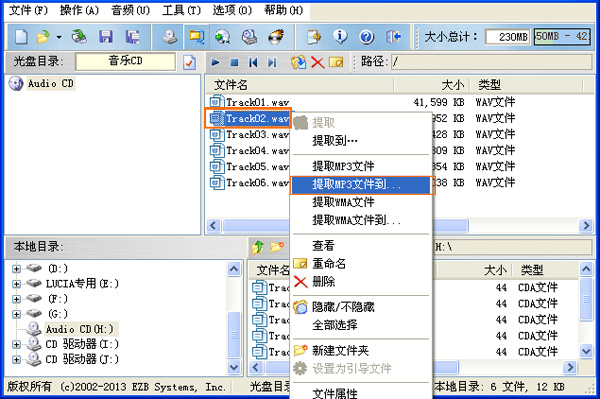Viewport: 600px width, 399px height.
Task: Click the disc properties checkmark icon
Action: 189,62
